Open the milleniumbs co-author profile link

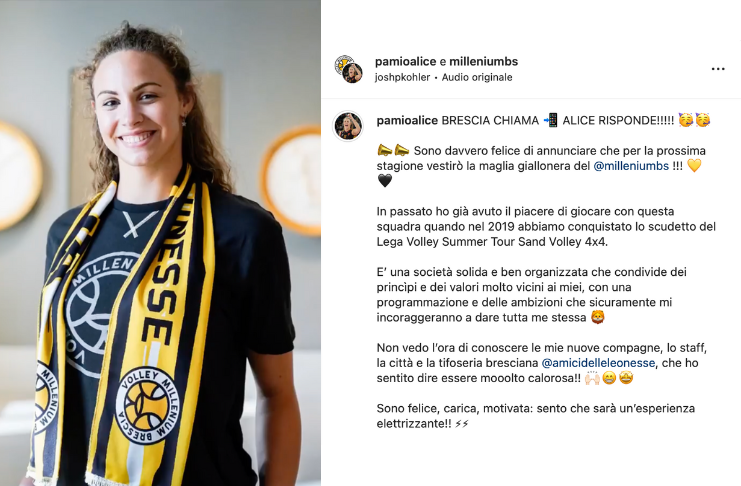tap(483, 61)
